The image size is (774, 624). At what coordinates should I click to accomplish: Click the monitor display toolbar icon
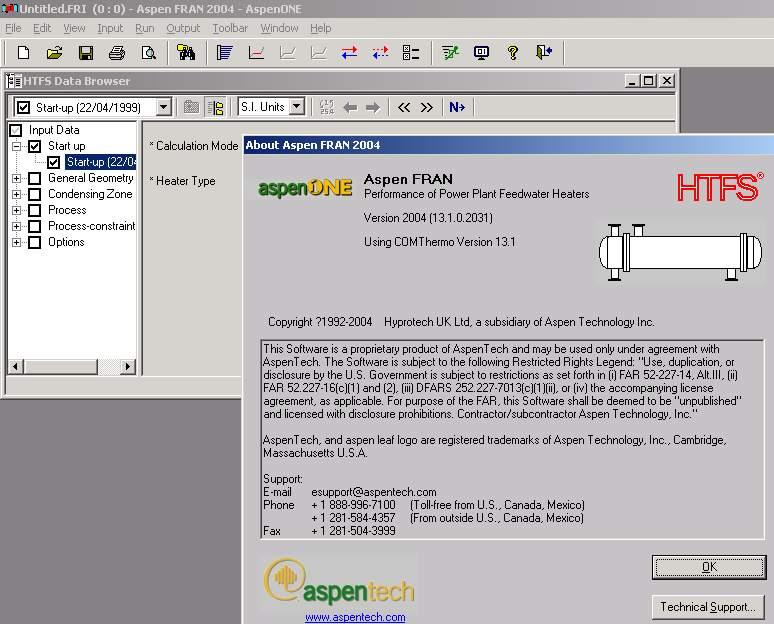(481, 52)
